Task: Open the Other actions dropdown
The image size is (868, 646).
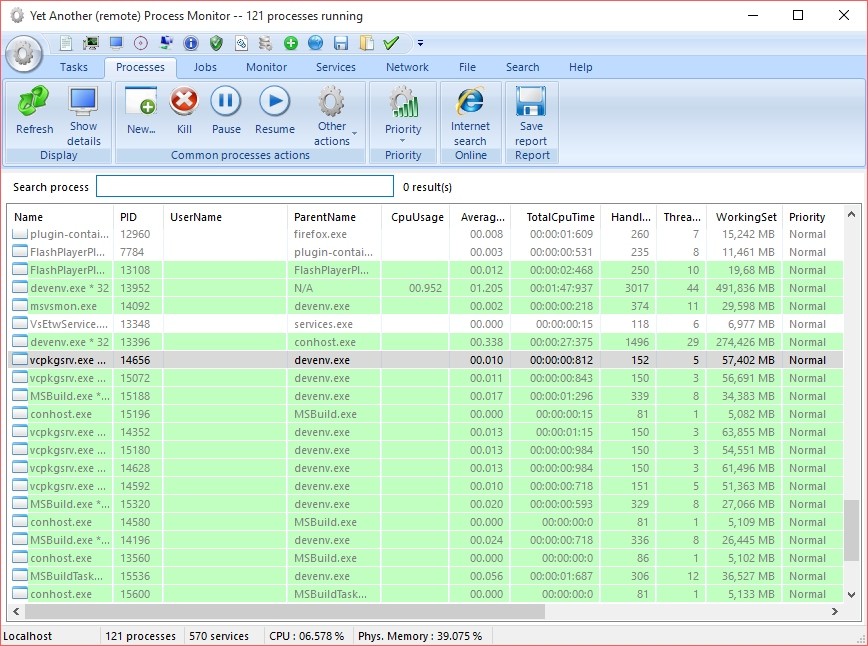Action: click(x=334, y=116)
